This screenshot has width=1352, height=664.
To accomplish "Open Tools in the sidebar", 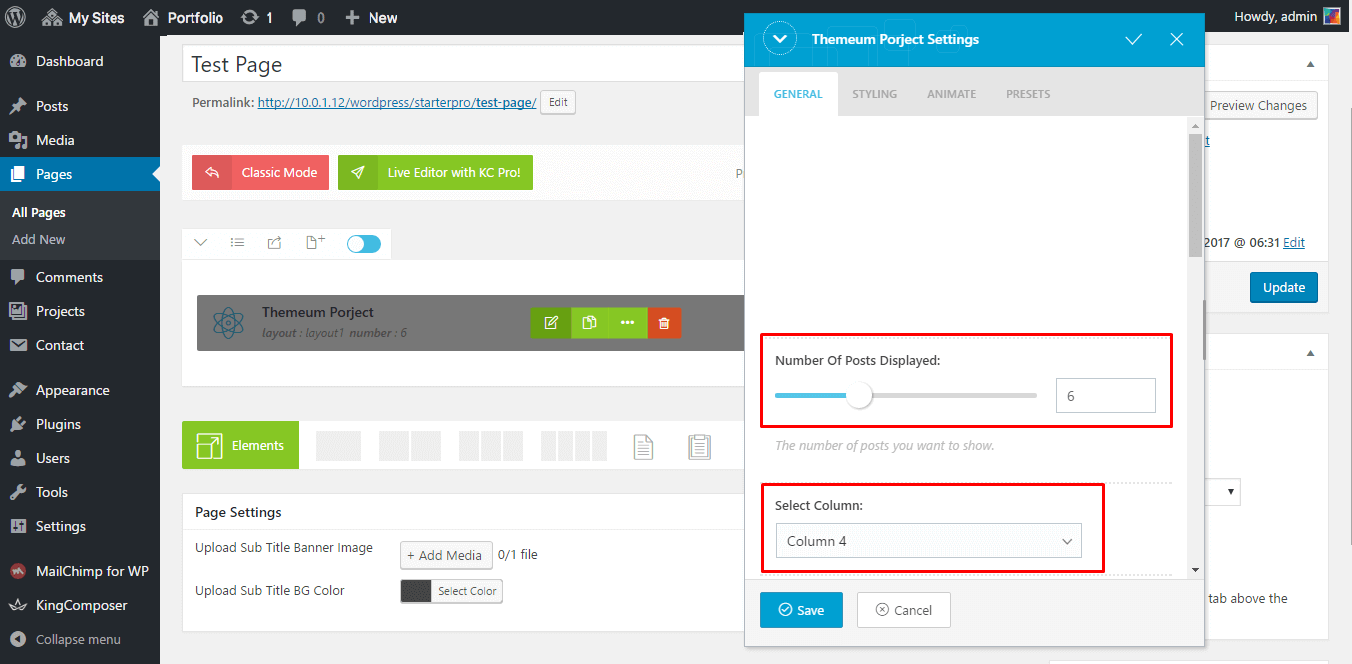I will coord(80,492).
